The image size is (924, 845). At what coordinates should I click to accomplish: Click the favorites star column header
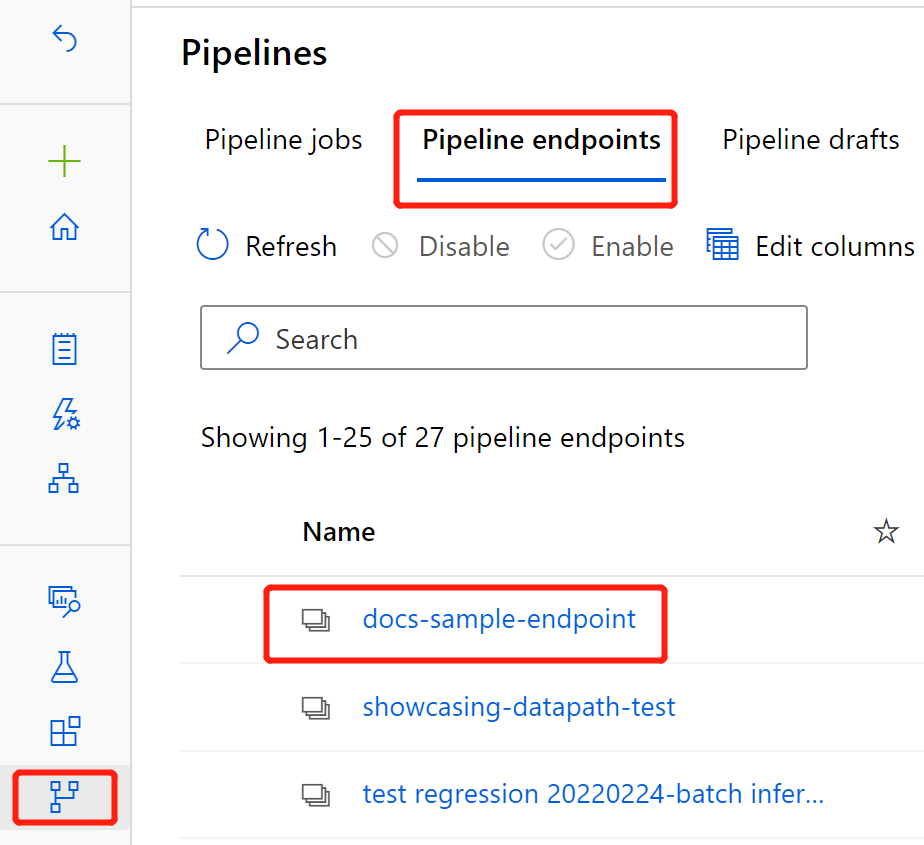886,532
